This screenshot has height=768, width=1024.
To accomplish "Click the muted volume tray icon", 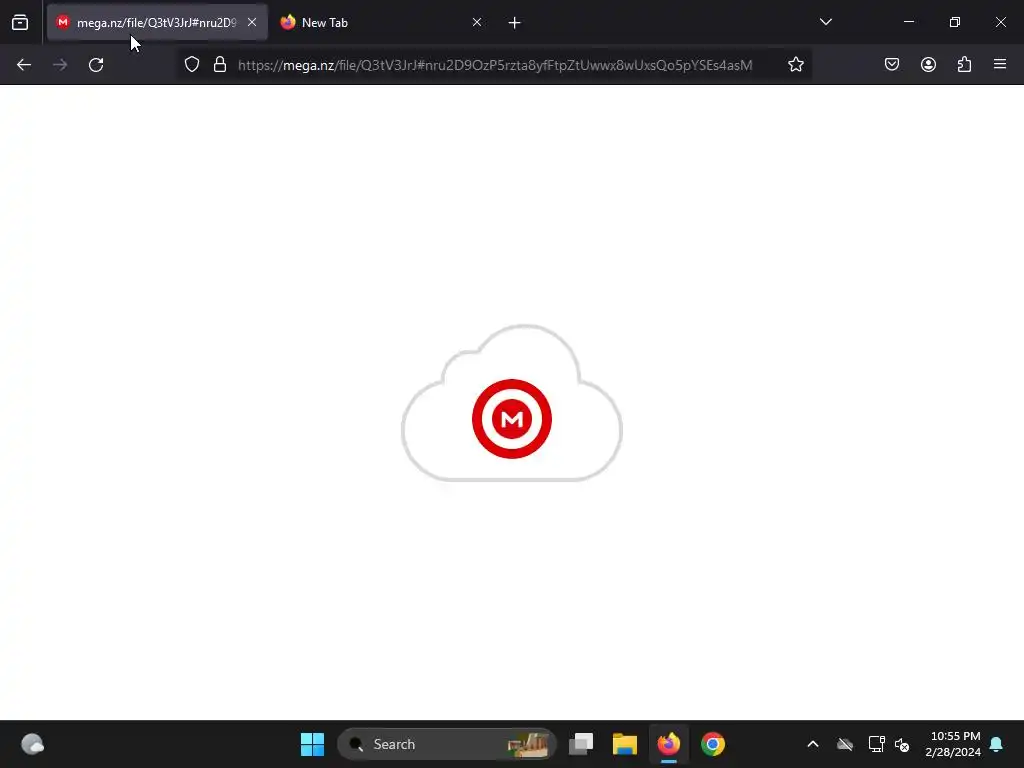I will [903, 744].
